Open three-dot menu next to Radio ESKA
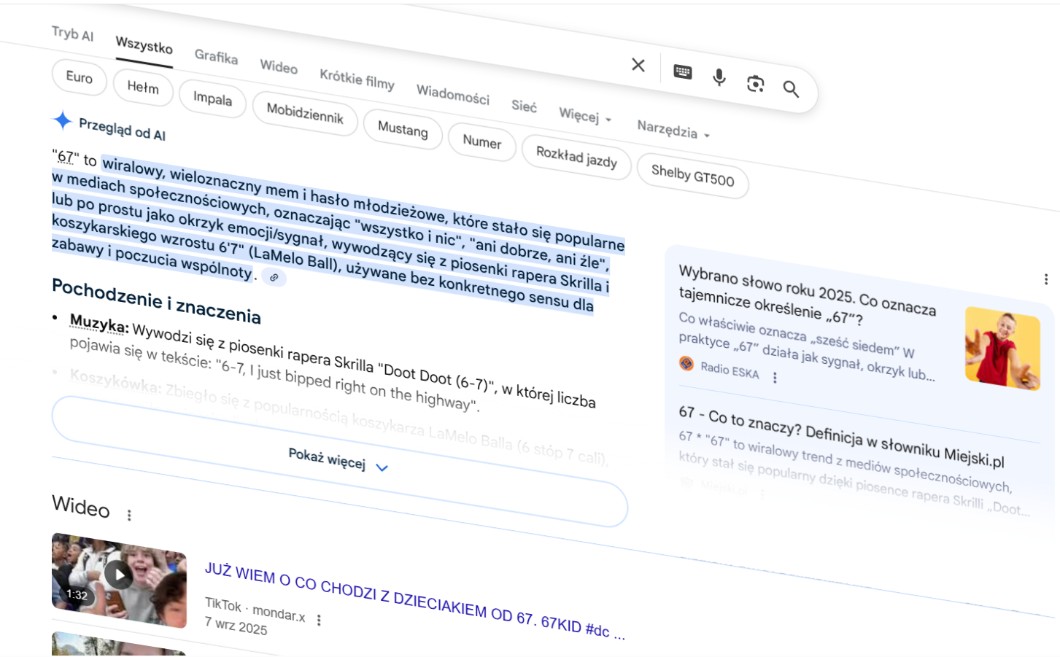1060x657 pixels. (774, 377)
